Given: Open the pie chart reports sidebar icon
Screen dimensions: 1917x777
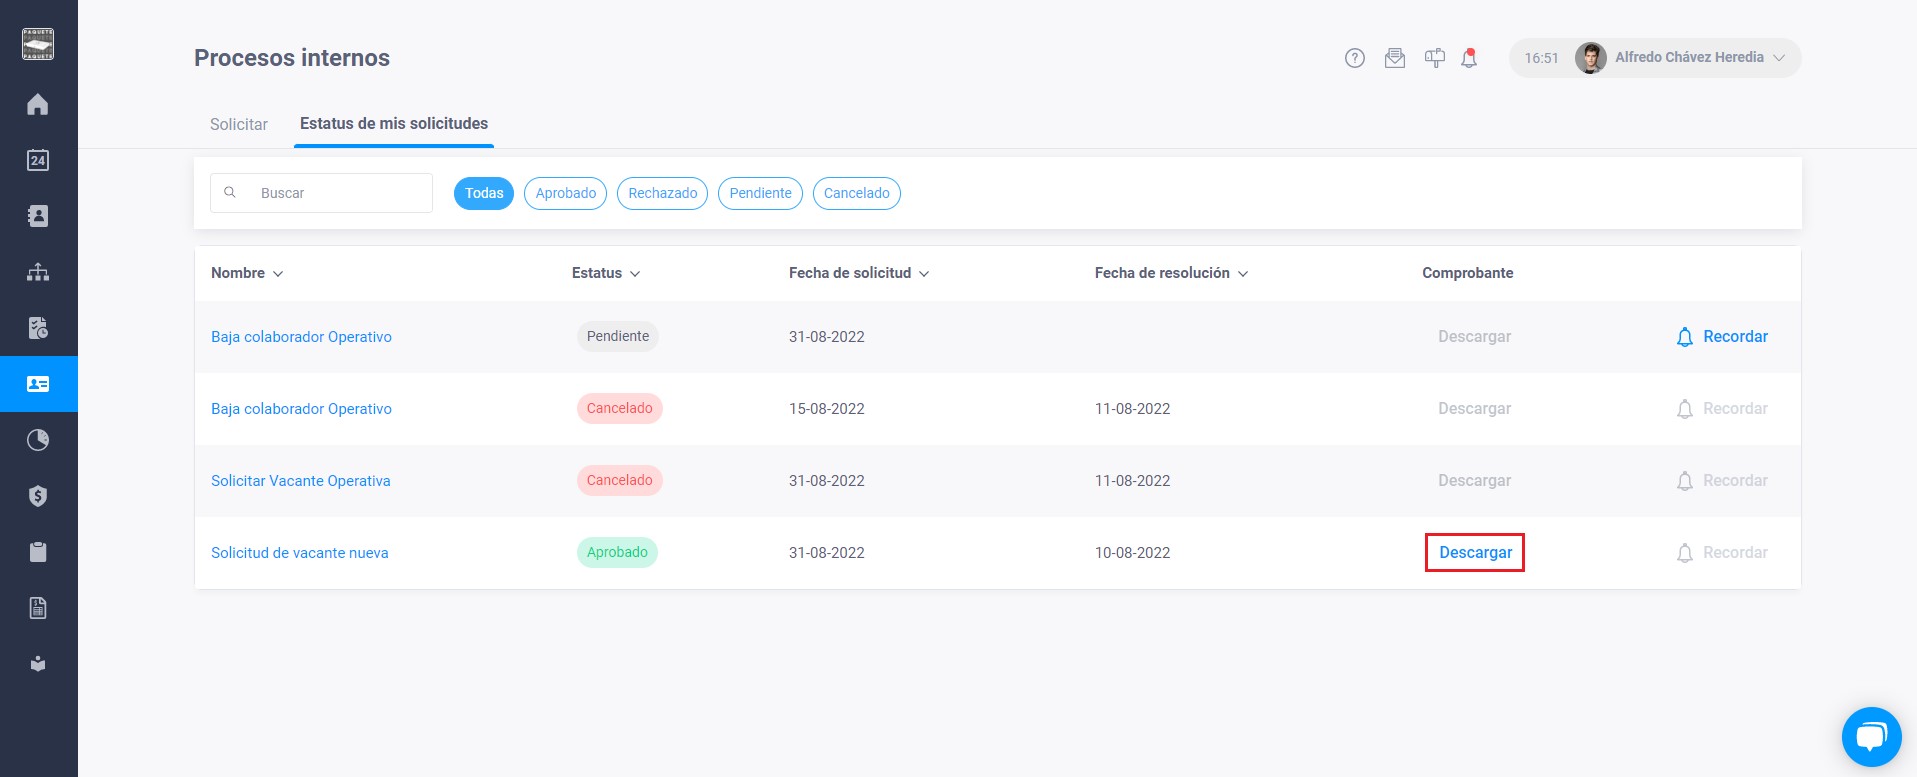Looking at the screenshot, I should (38, 440).
